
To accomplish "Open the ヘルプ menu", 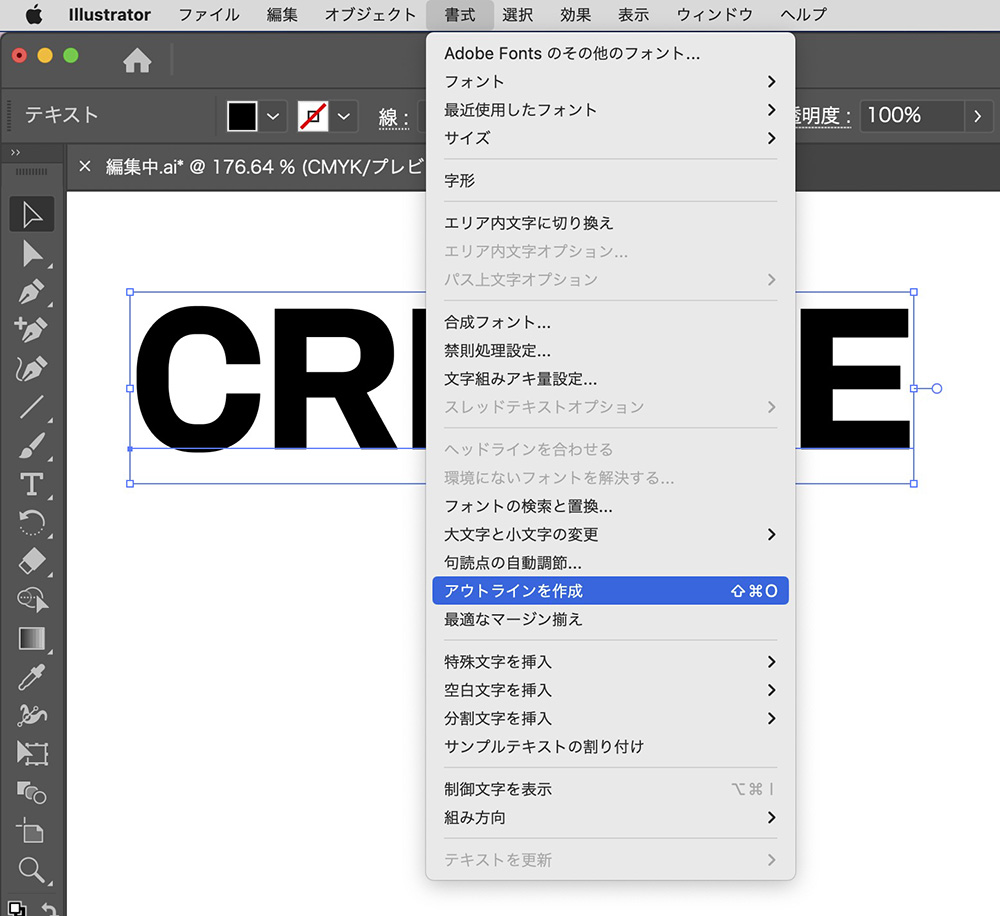I will coord(804,15).
